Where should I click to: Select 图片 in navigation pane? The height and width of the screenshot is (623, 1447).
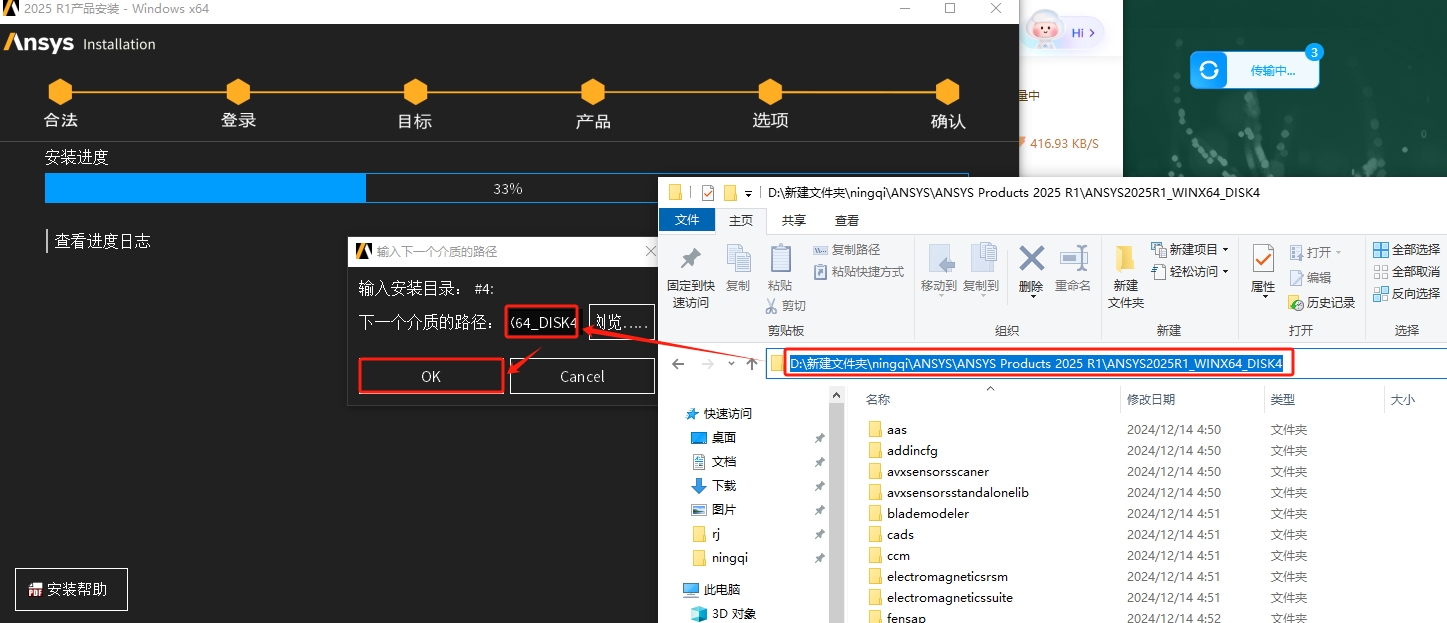click(x=724, y=509)
